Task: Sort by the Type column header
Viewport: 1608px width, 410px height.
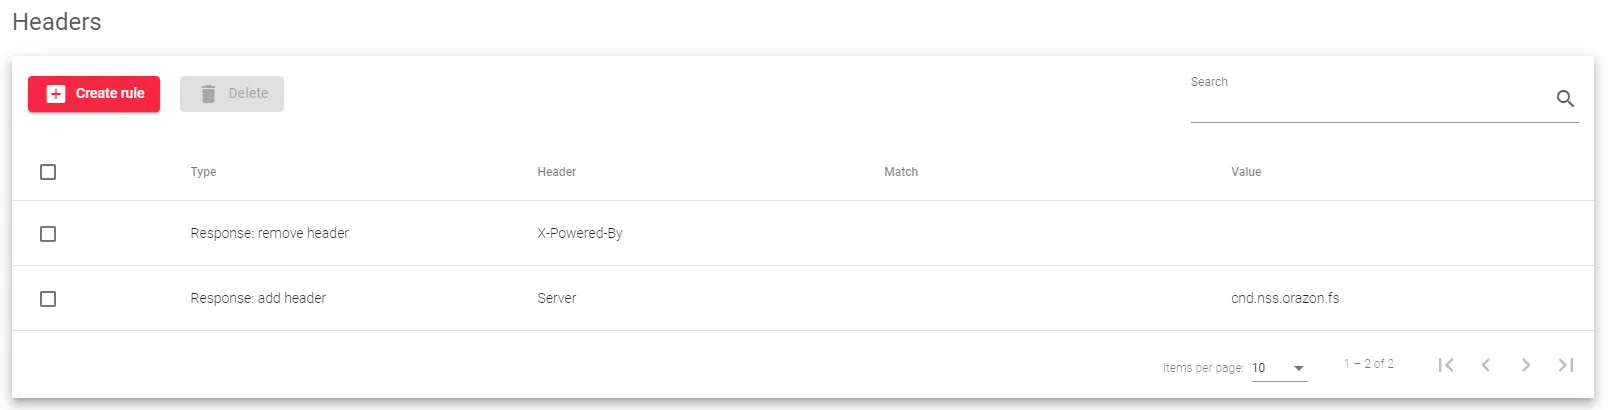Action: [203, 172]
